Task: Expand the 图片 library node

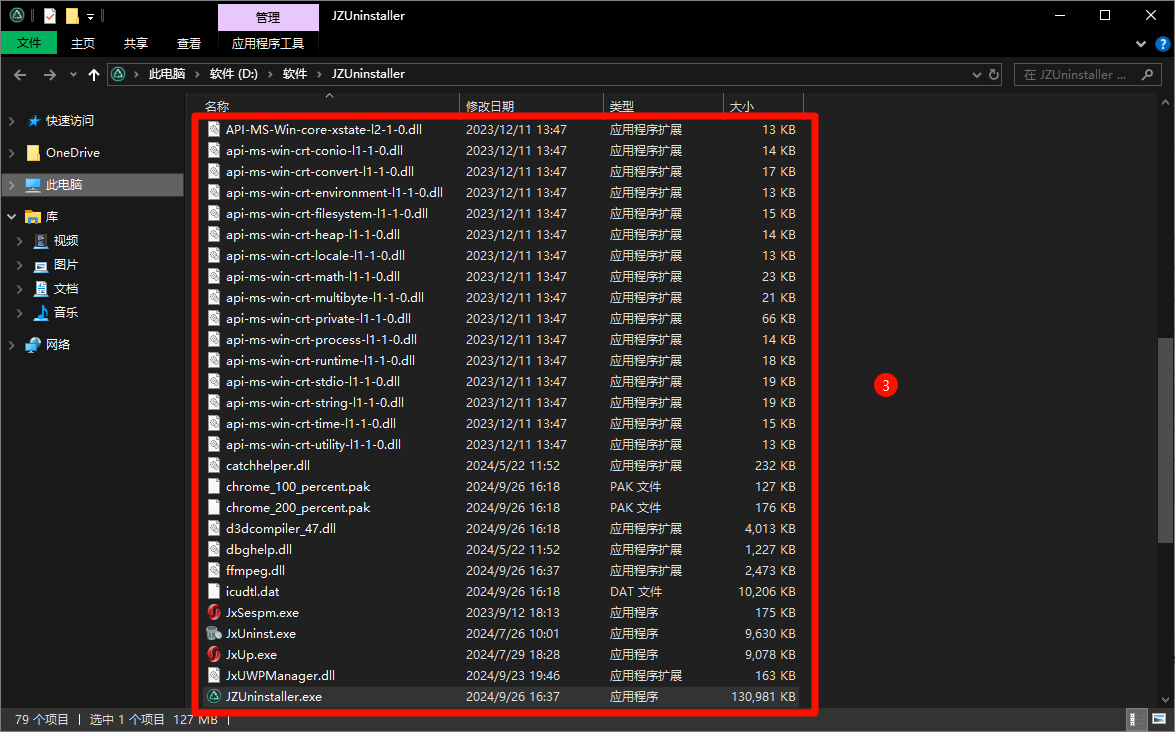Action: [20, 264]
